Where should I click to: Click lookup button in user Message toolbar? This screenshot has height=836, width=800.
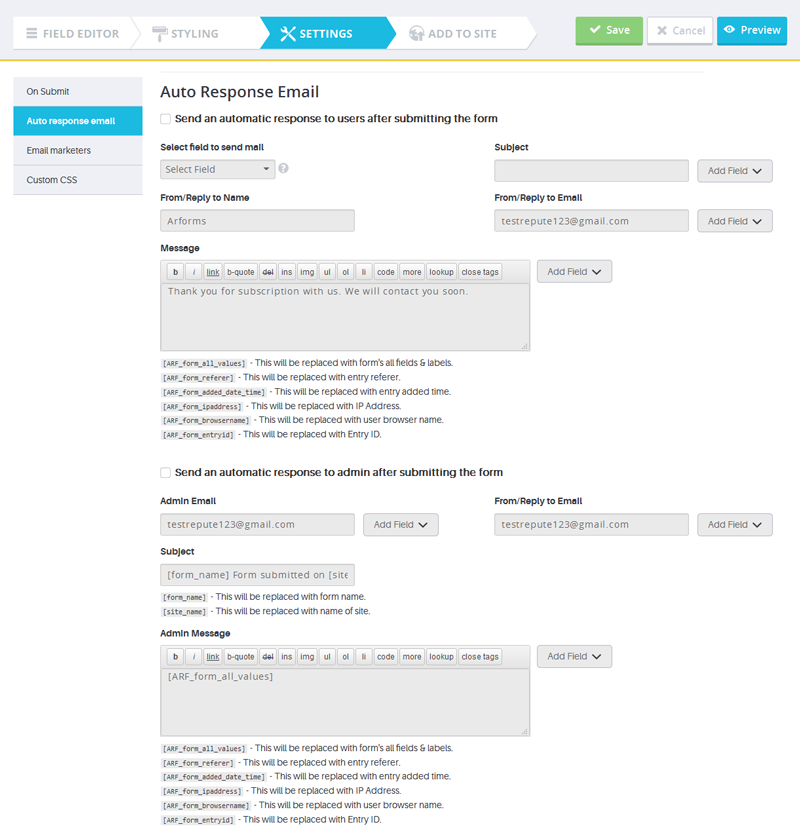coord(441,272)
